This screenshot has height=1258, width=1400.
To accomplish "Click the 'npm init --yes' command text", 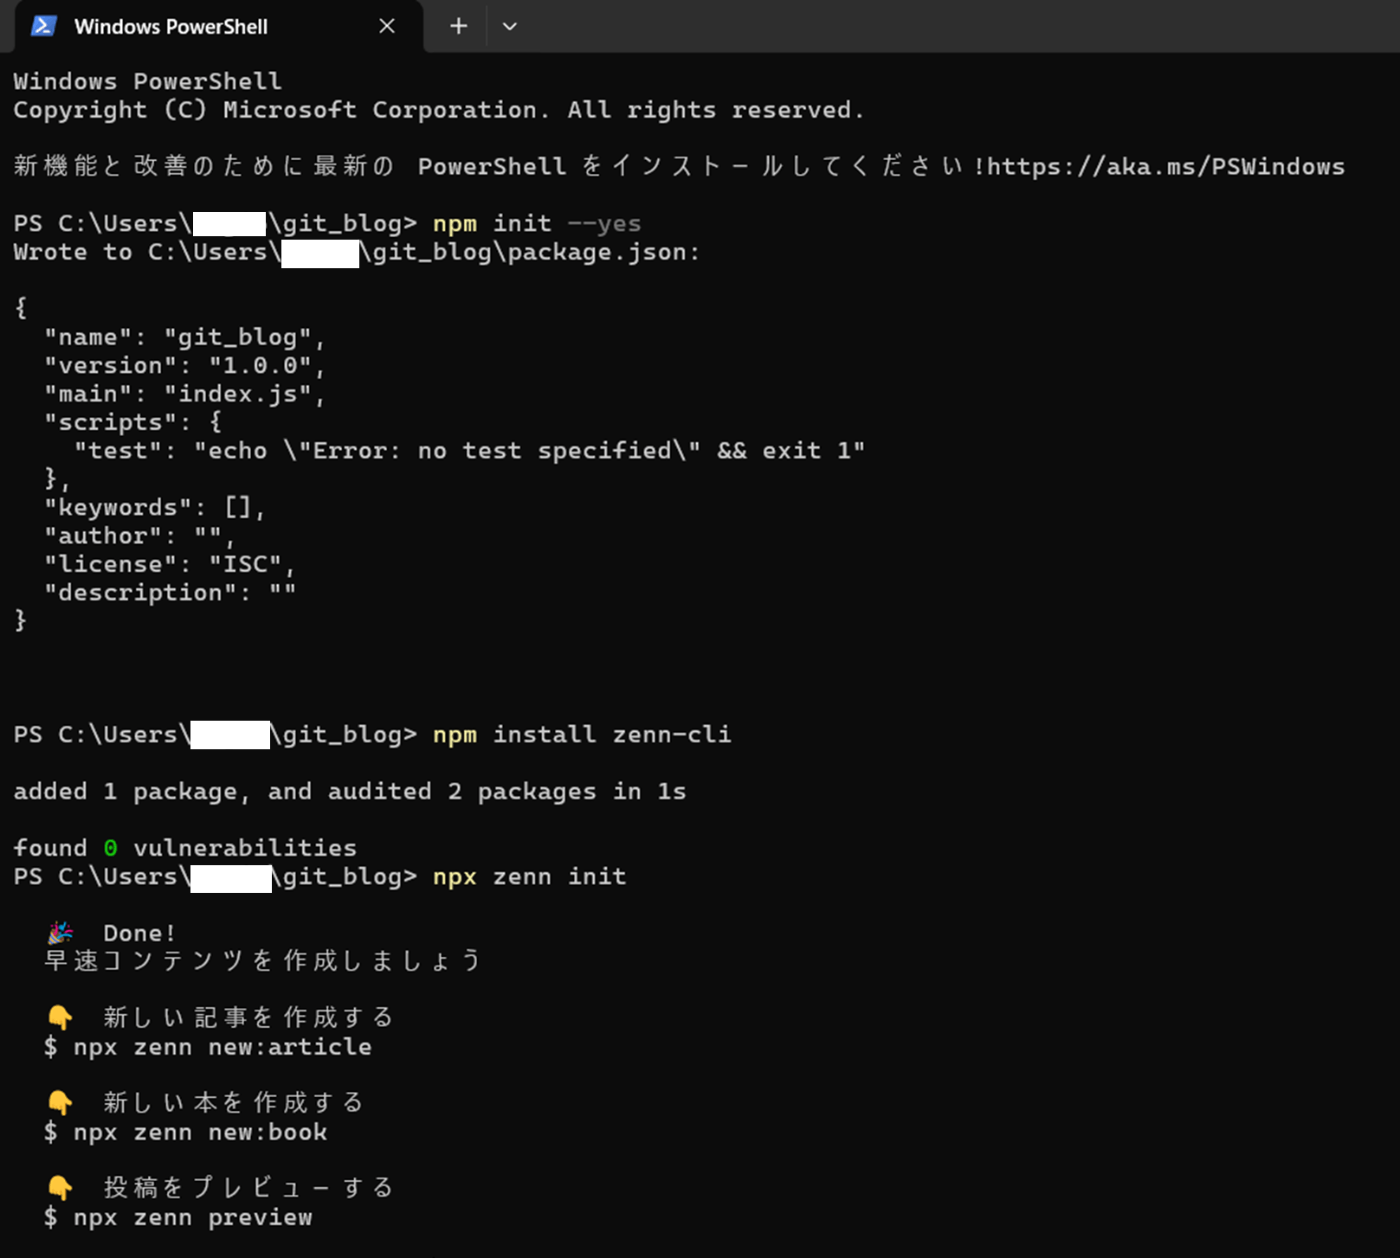I will 537,223.
